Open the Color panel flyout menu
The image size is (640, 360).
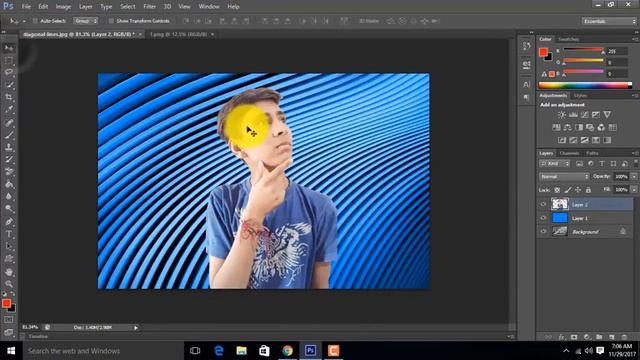635,39
